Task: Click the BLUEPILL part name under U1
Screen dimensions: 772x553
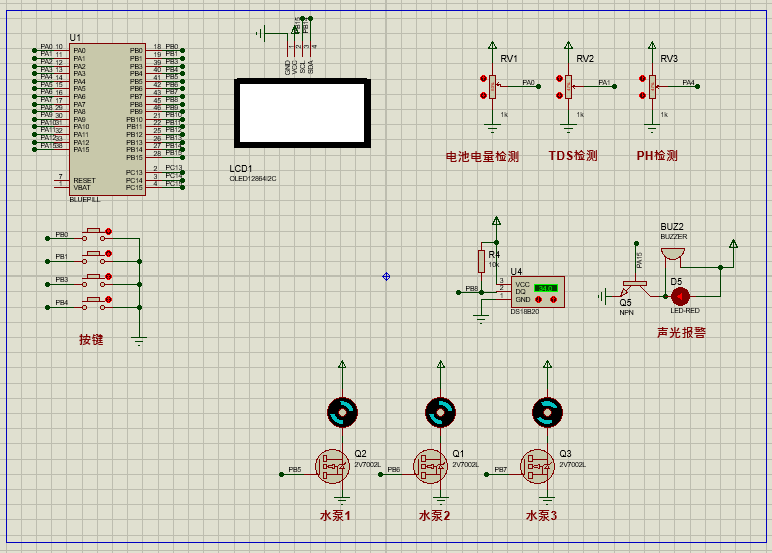Action: 85,199
